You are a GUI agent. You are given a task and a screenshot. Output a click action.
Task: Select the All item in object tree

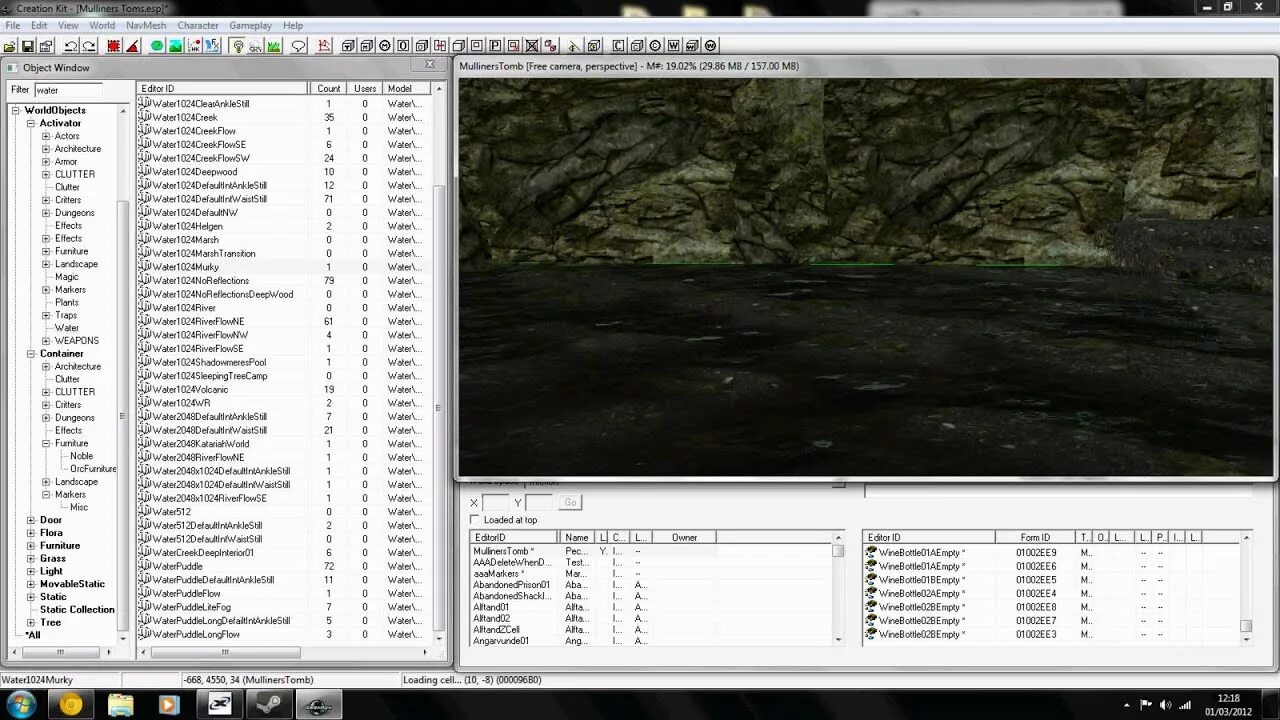[33, 635]
